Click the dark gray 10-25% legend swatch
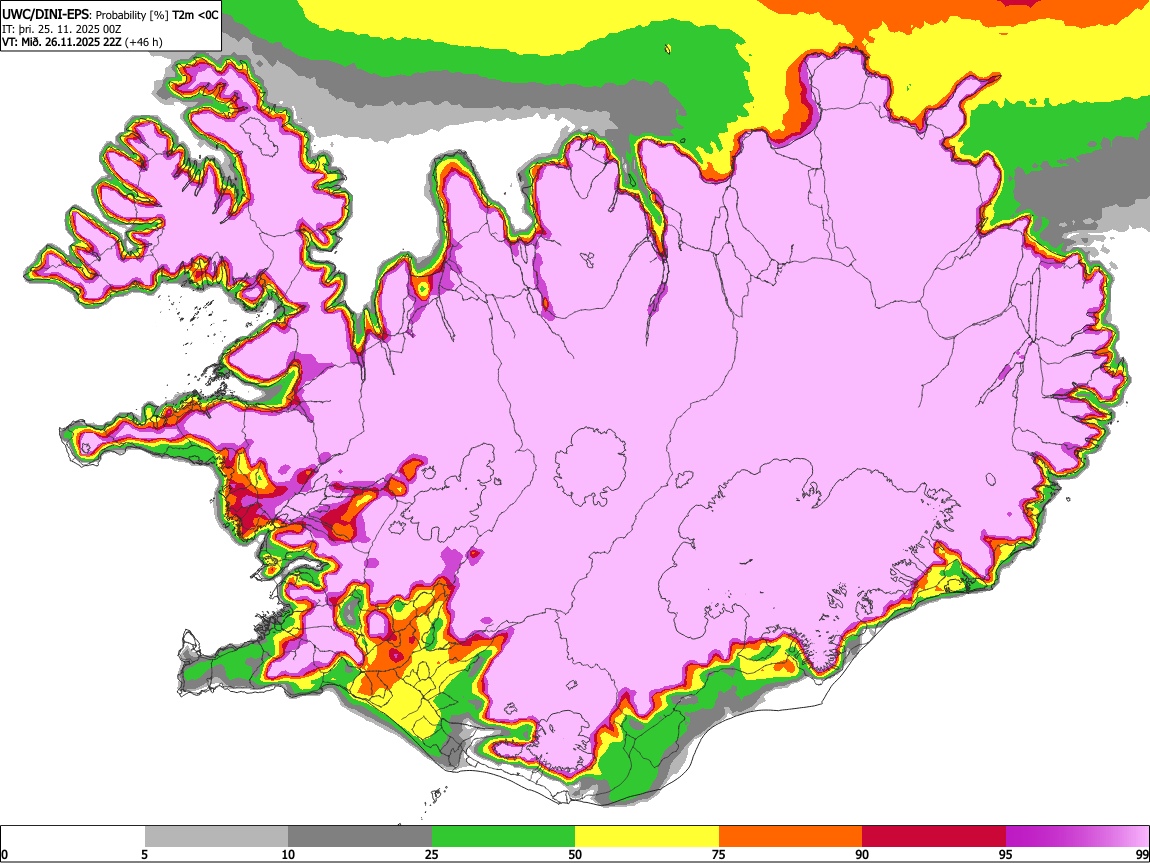This screenshot has height=863, width=1150. tap(360, 837)
